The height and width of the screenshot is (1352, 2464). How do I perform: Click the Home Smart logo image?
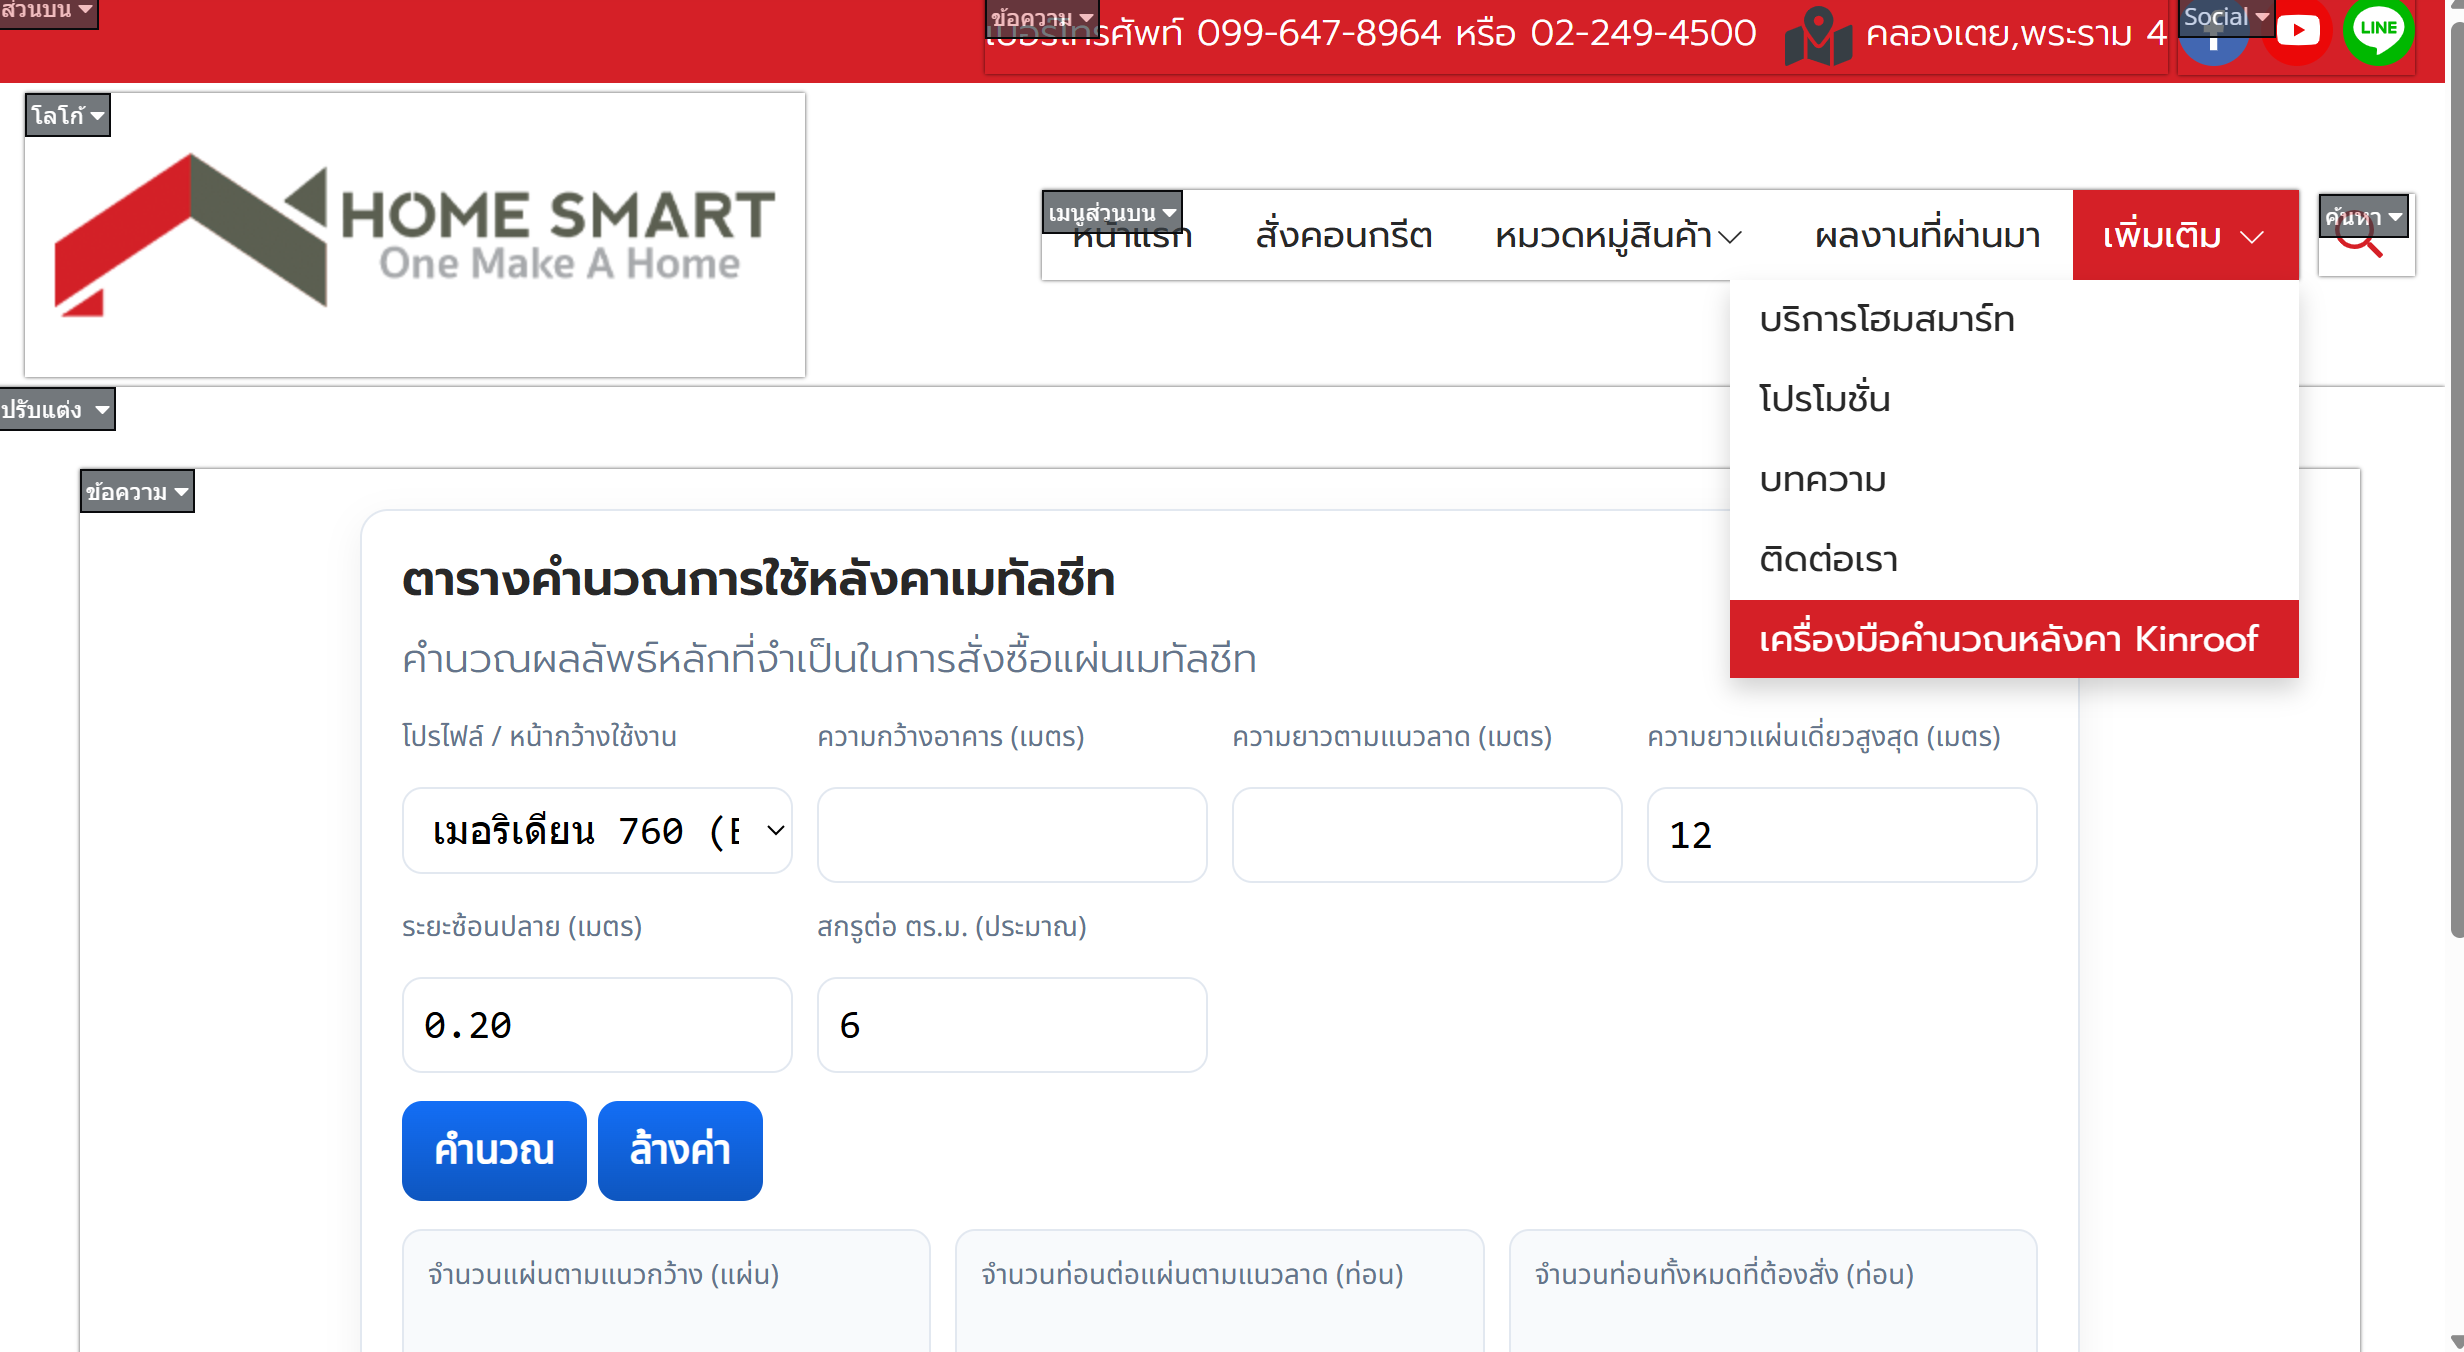(414, 235)
